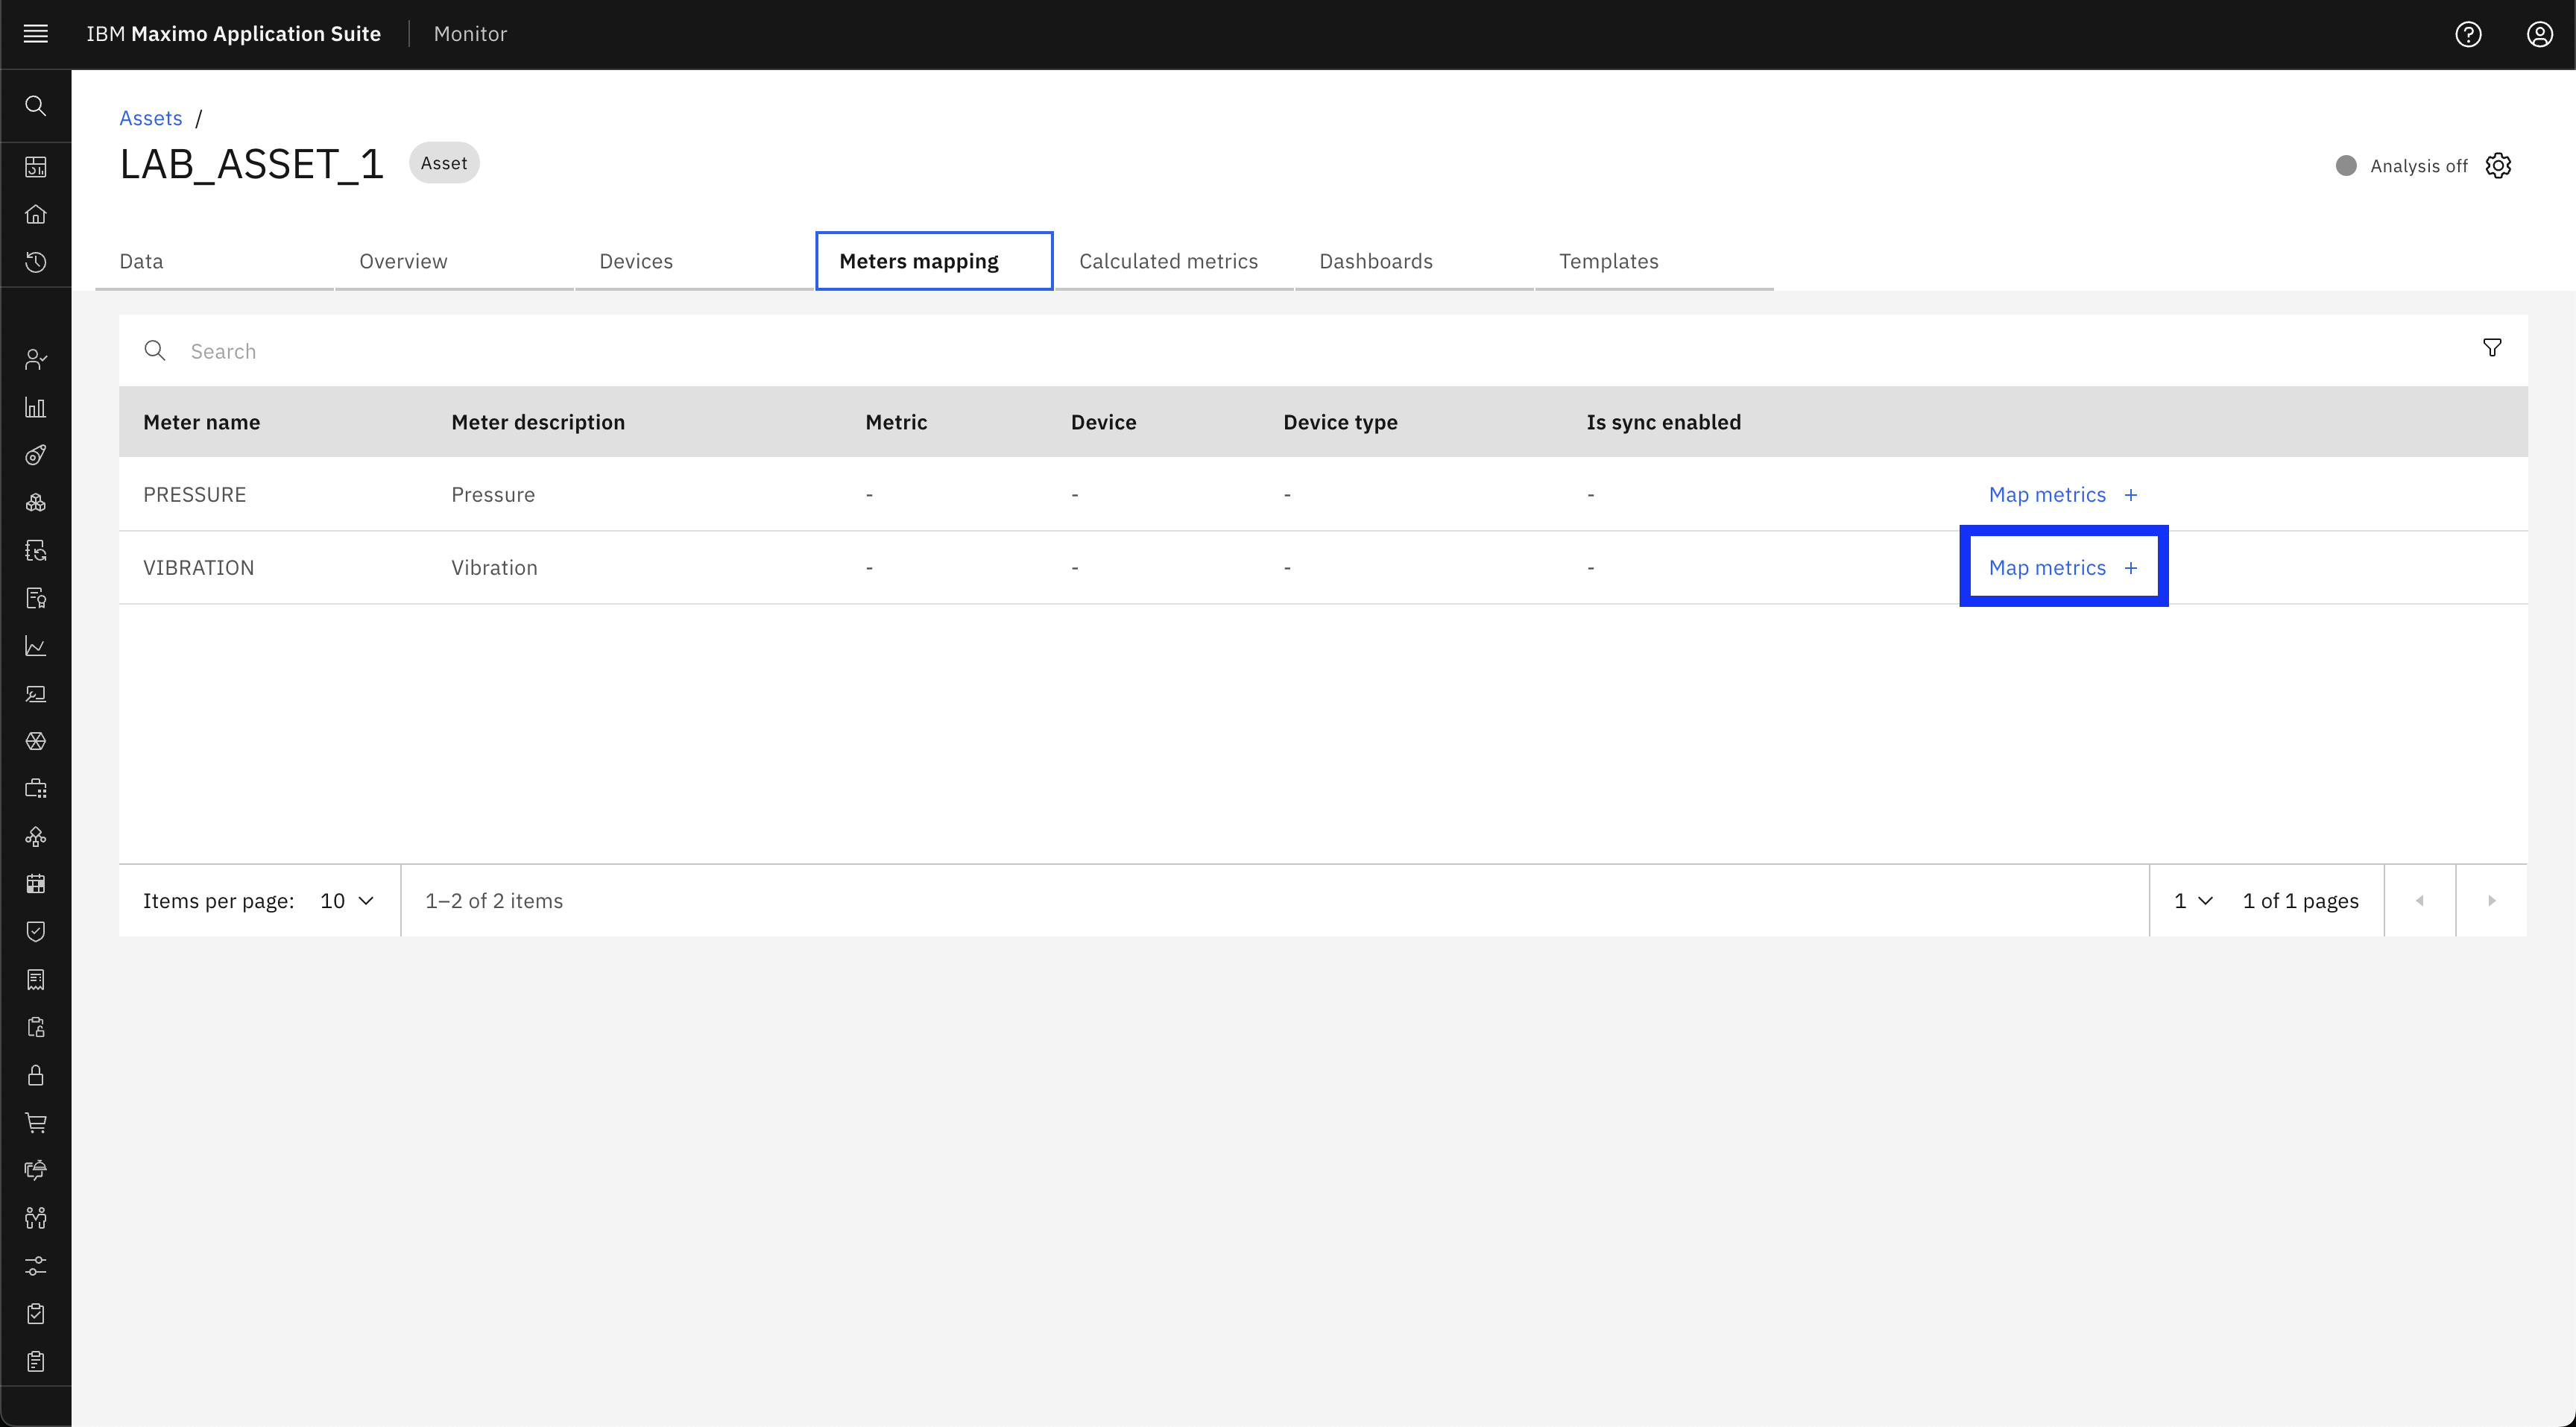Open the line chart sidebar icon
The image size is (2576, 1427).
click(36, 646)
